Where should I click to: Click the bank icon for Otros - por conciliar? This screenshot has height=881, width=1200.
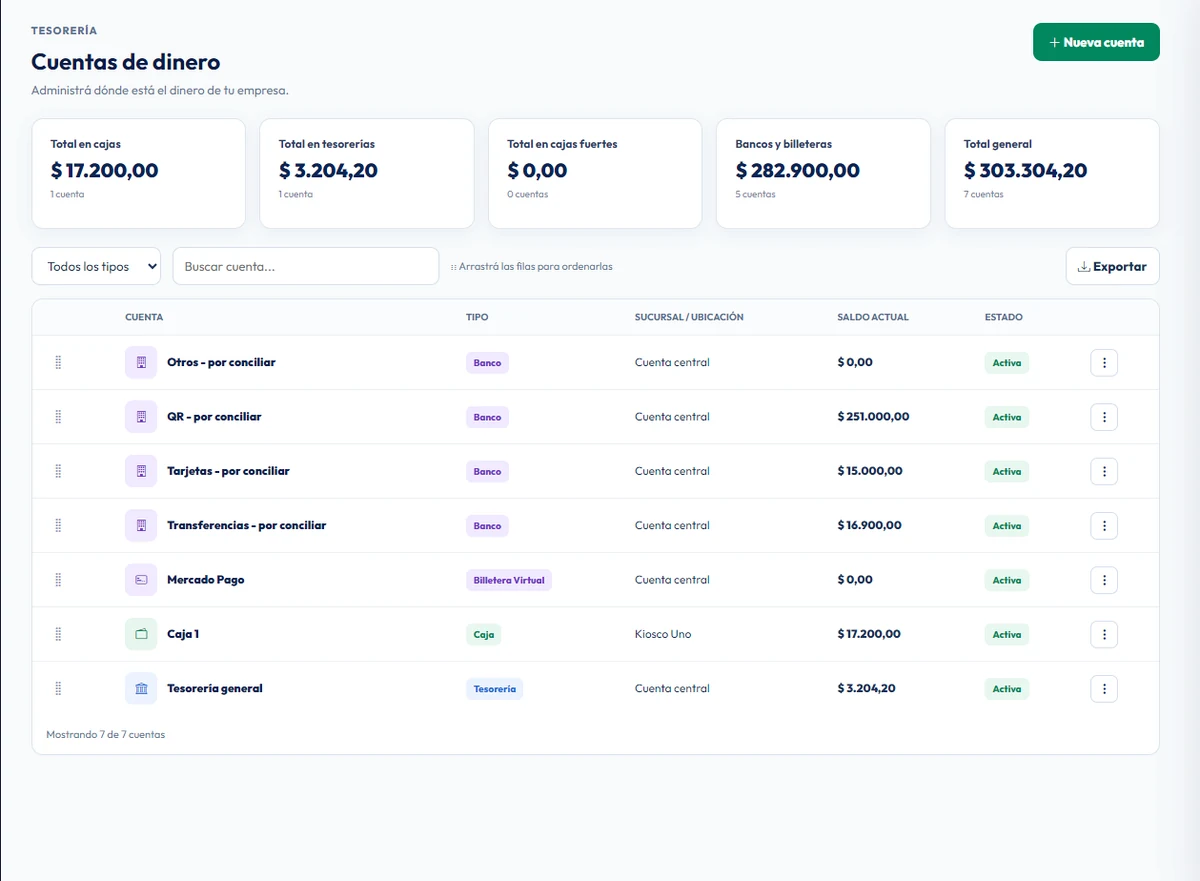click(x=141, y=362)
